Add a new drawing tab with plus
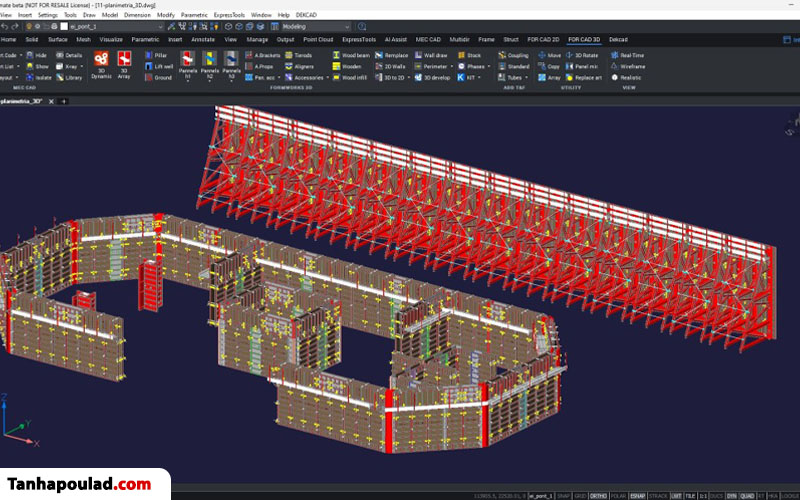800x500 pixels. click(66, 101)
